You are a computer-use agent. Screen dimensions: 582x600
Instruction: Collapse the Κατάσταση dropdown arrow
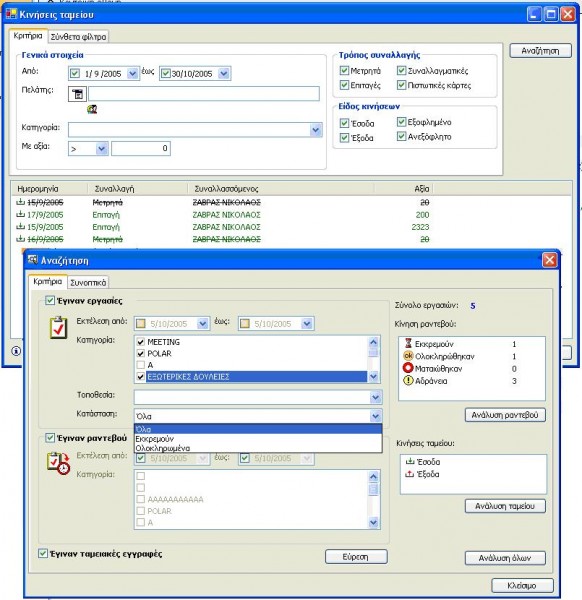click(x=375, y=416)
